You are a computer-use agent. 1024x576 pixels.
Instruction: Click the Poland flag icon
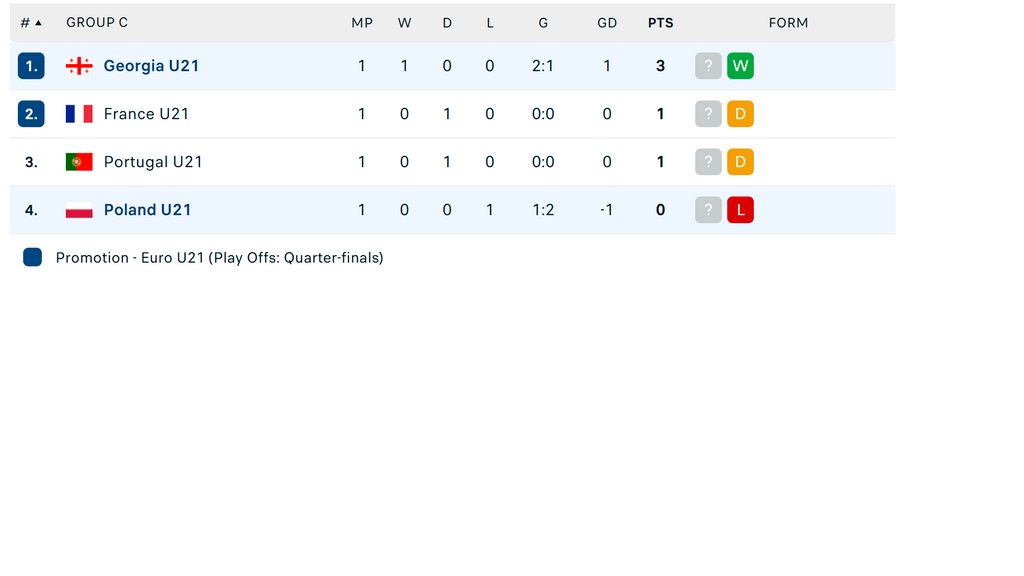tap(79, 210)
